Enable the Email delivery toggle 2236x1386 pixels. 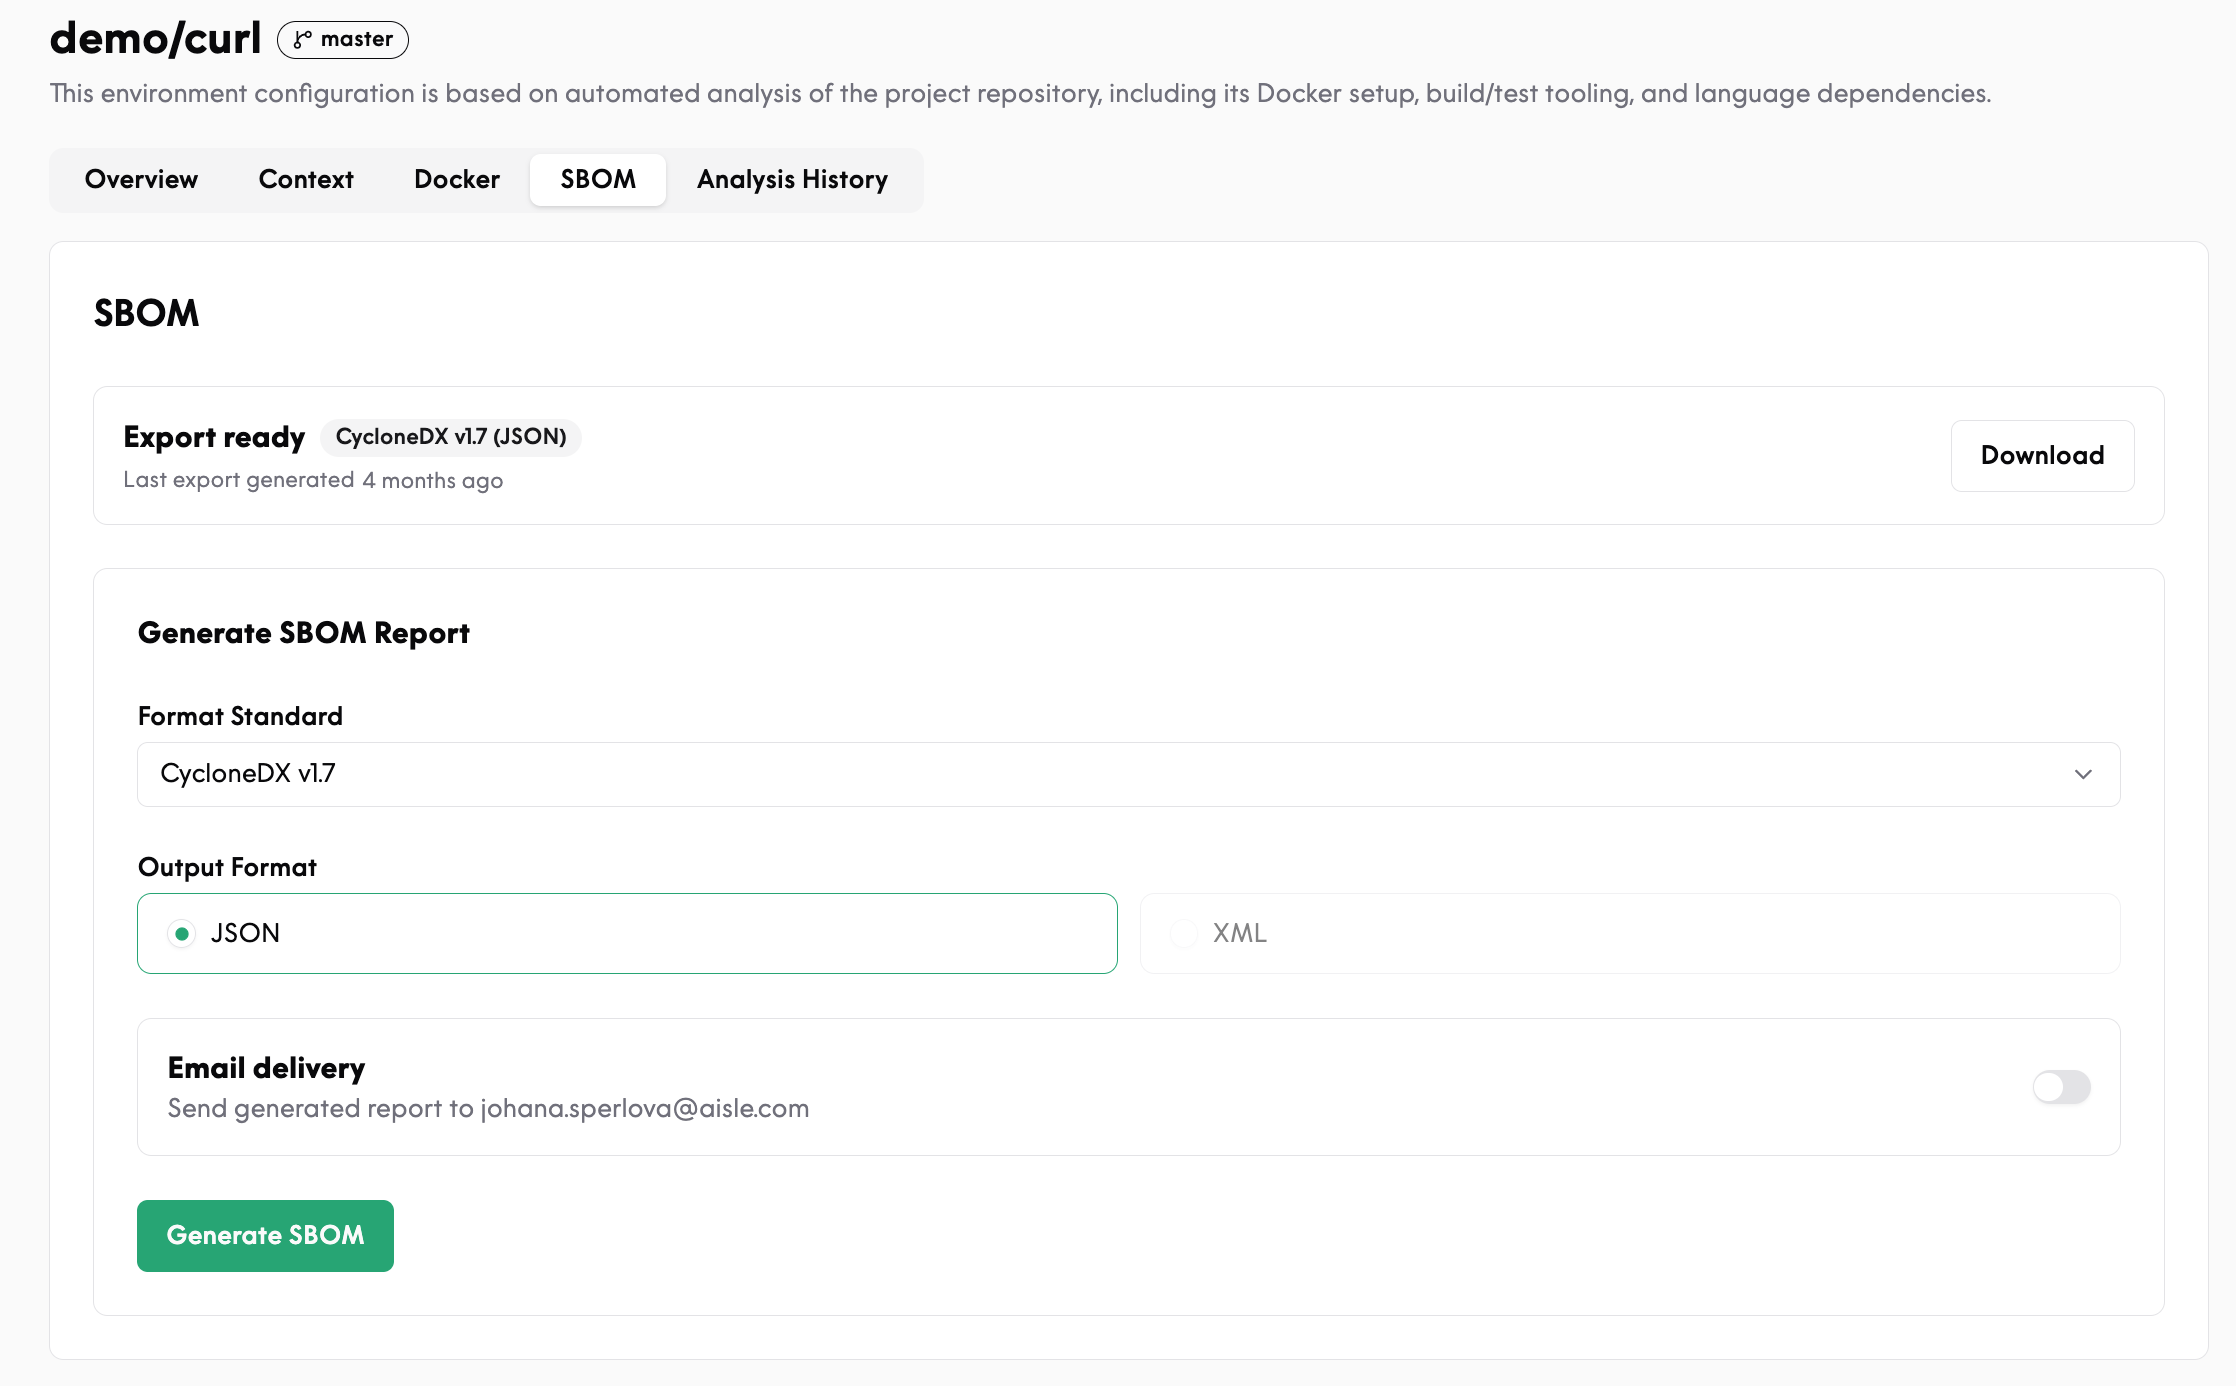coord(2061,1087)
